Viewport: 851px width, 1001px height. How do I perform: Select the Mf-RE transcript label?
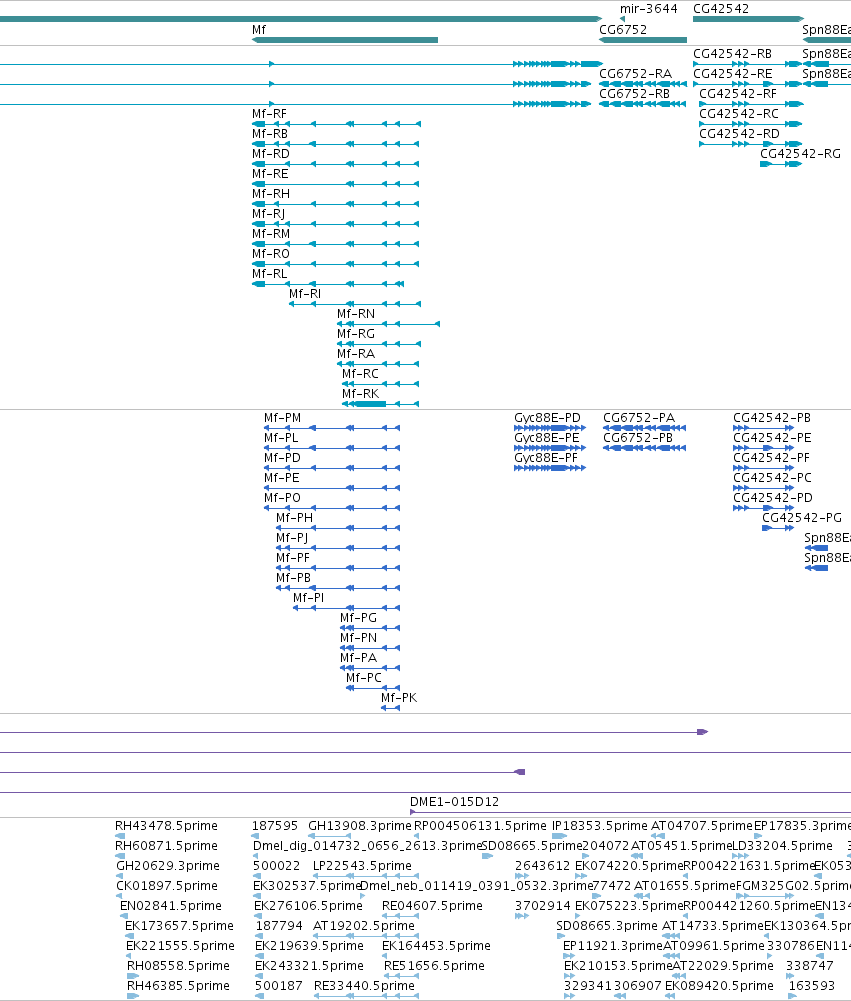click(x=270, y=174)
